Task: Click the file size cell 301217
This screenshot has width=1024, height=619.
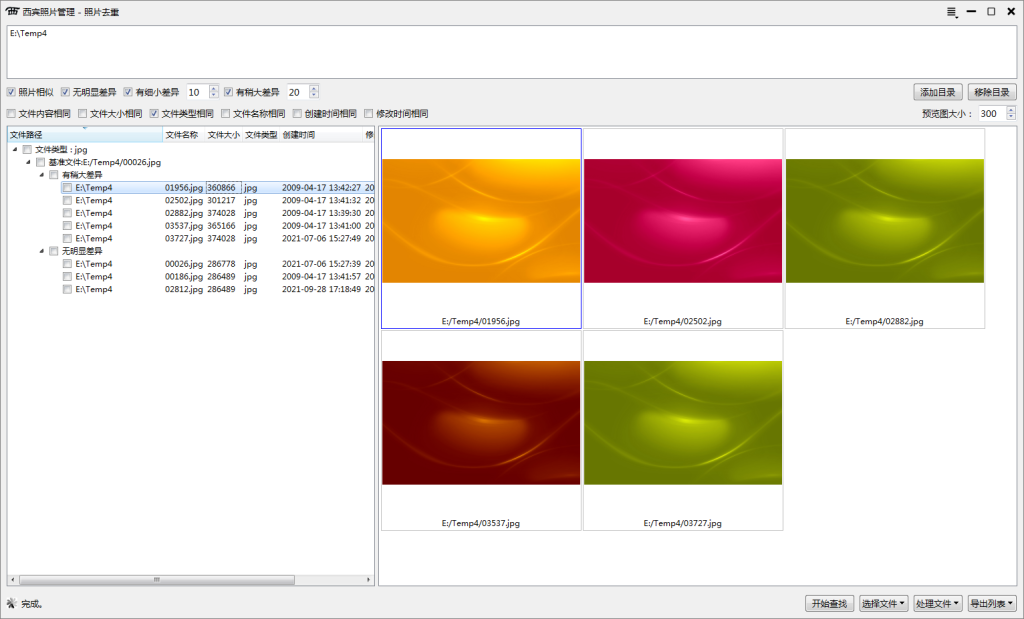Action: [221, 200]
